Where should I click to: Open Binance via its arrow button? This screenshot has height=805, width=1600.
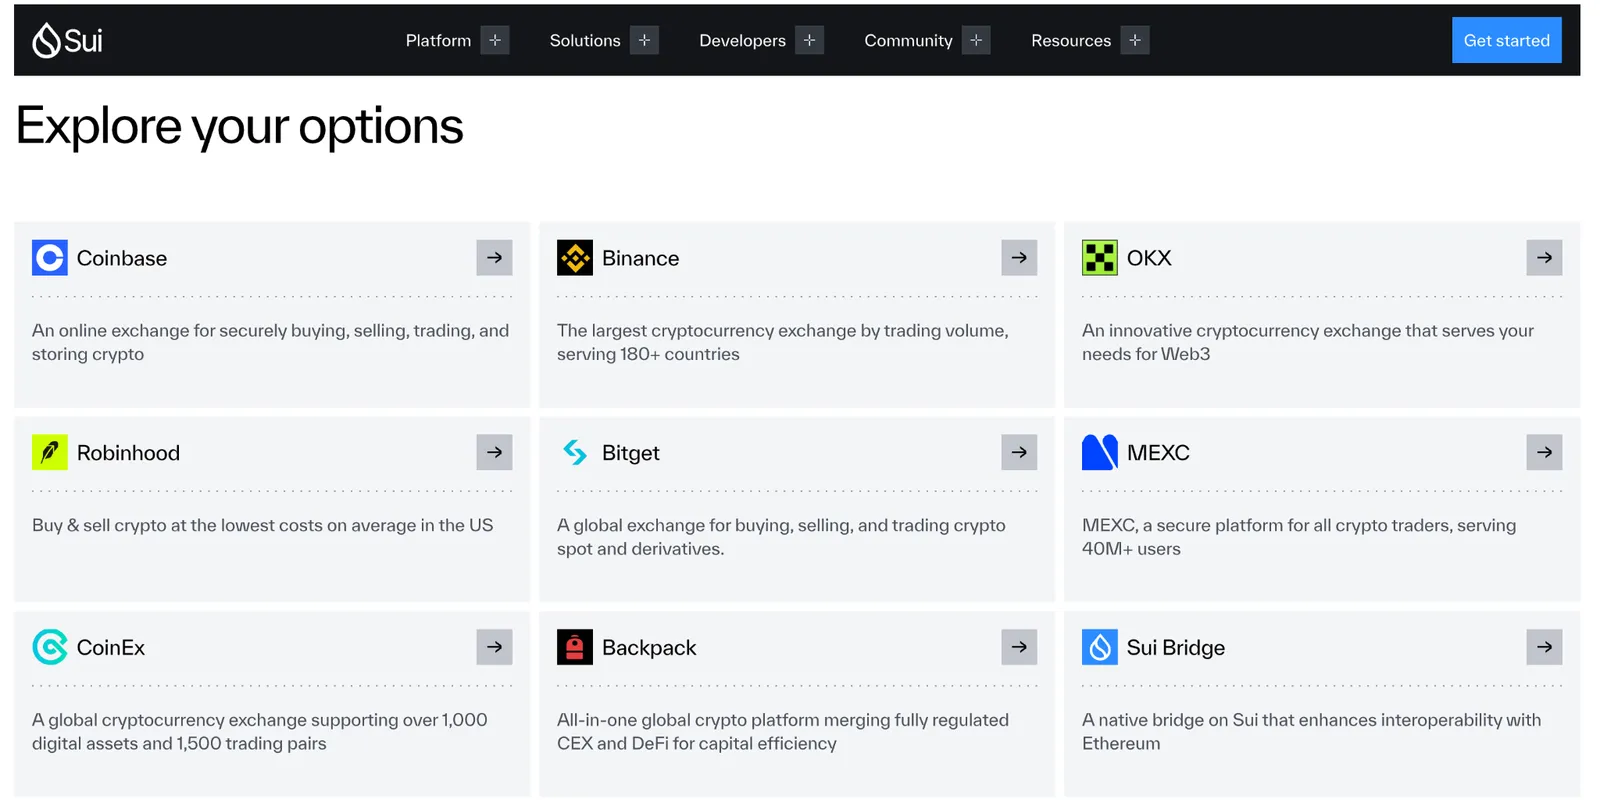coord(1019,258)
